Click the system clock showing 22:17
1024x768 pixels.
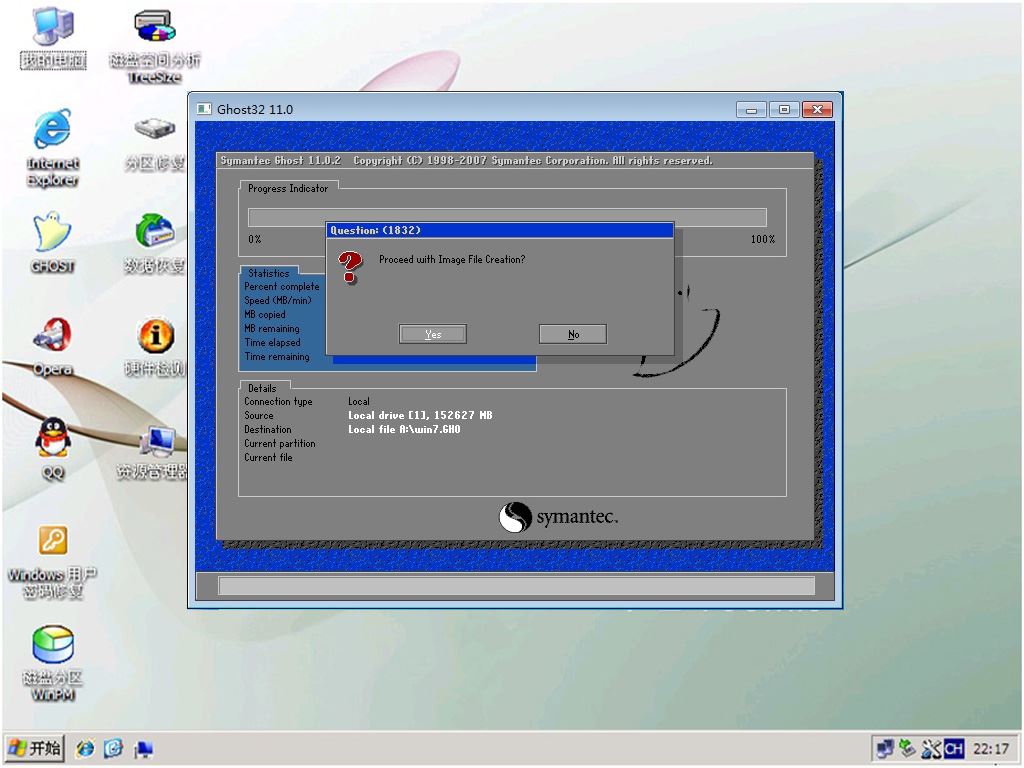[x=990, y=748]
